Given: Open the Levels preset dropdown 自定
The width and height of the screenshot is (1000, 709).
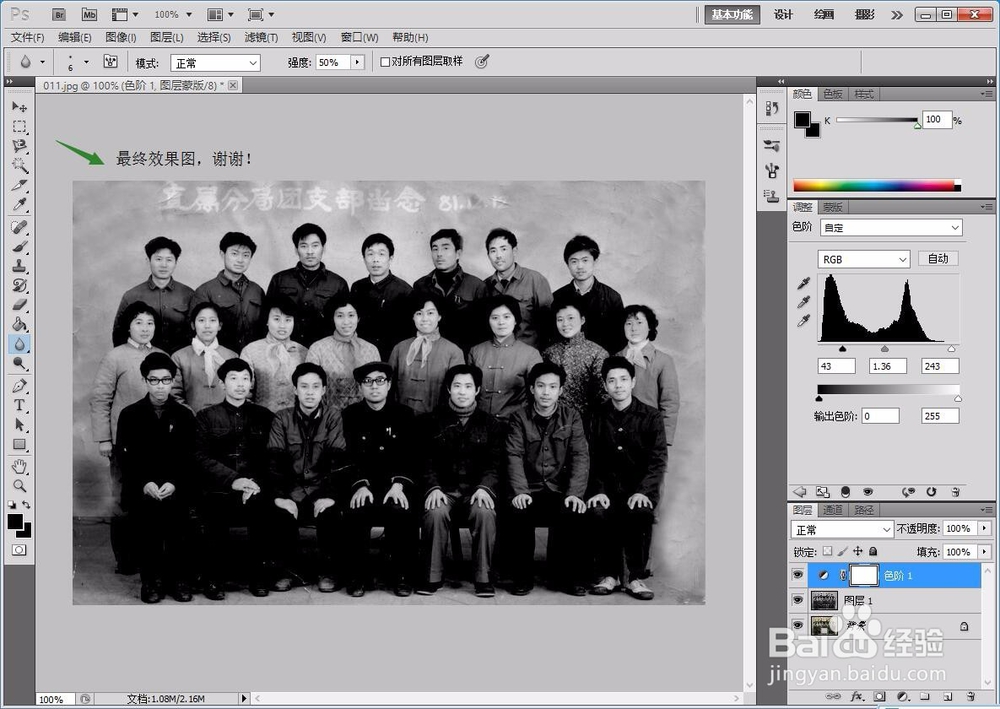Looking at the screenshot, I should [x=891, y=228].
